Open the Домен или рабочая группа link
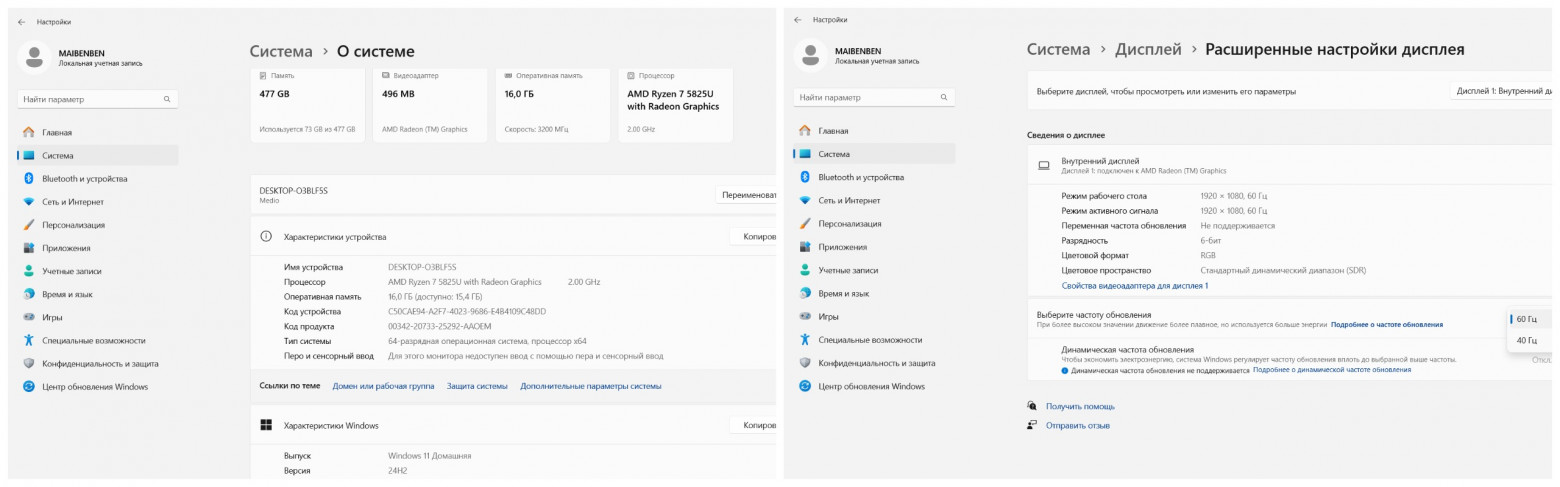 pyautogui.click(x=383, y=386)
